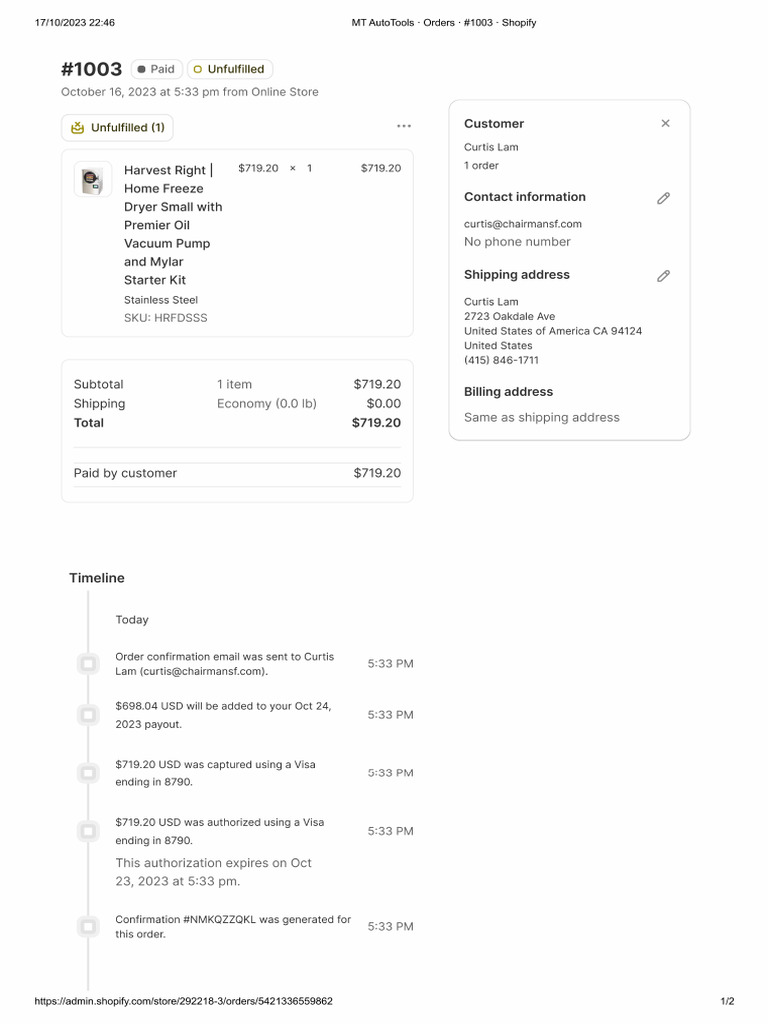Click timeline marker for Visa authorized event

coord(88,831)
